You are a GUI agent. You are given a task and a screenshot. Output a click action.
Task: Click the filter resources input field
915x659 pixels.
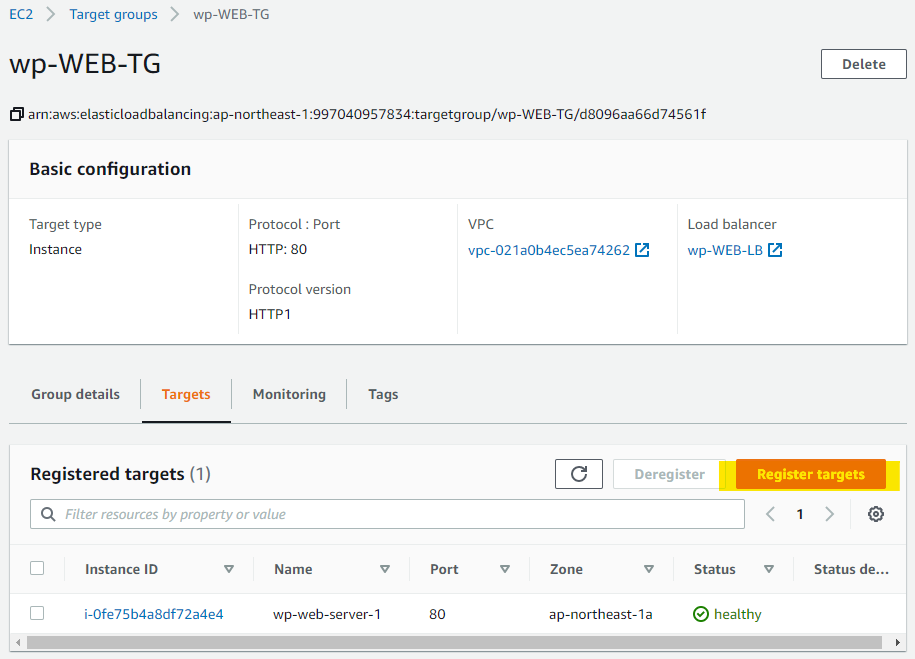(387, 514)
